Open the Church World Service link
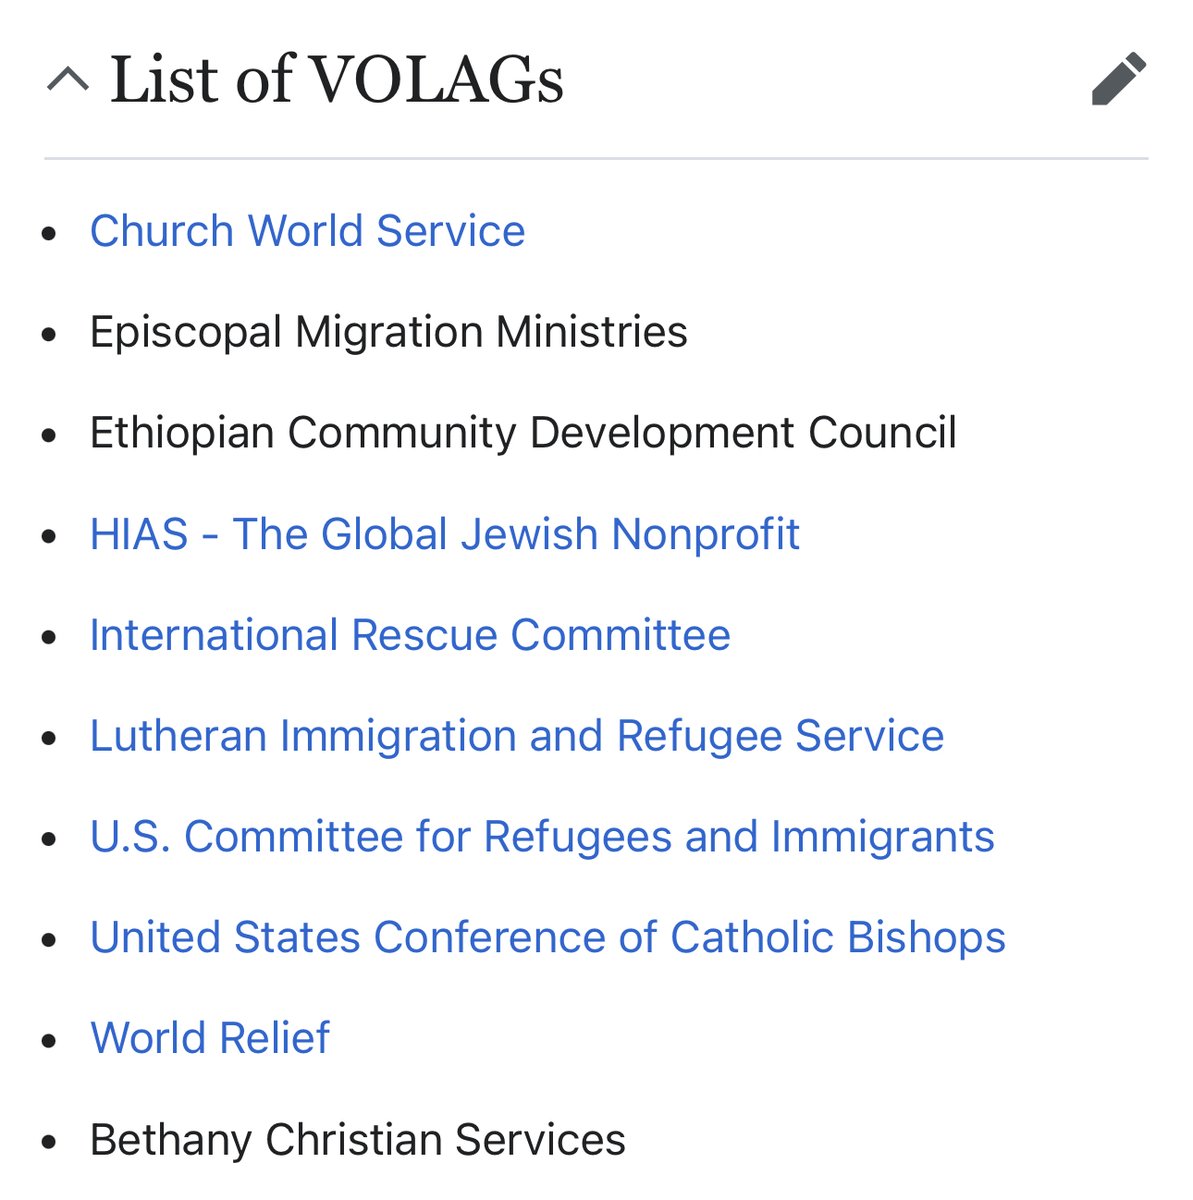Screen dimensions: 1193x1200 [x=307, y=231]
